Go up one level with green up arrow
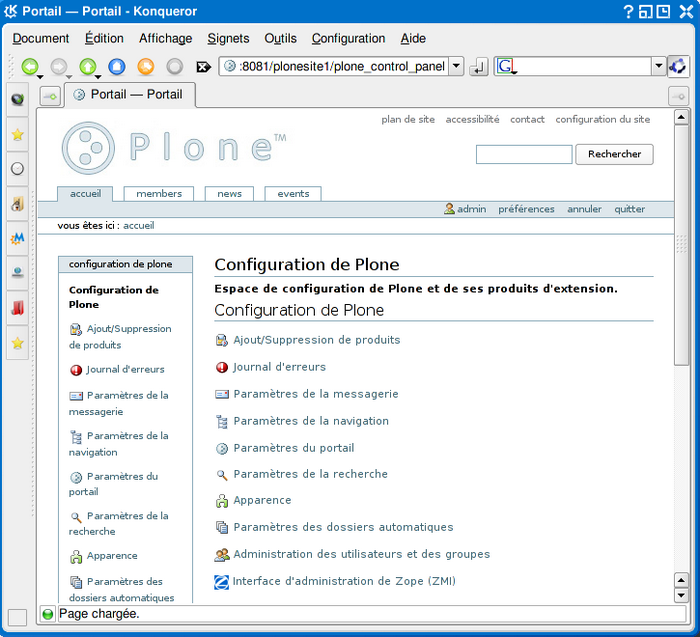Screen dimensions: 700x637 [x=88, y=67]
